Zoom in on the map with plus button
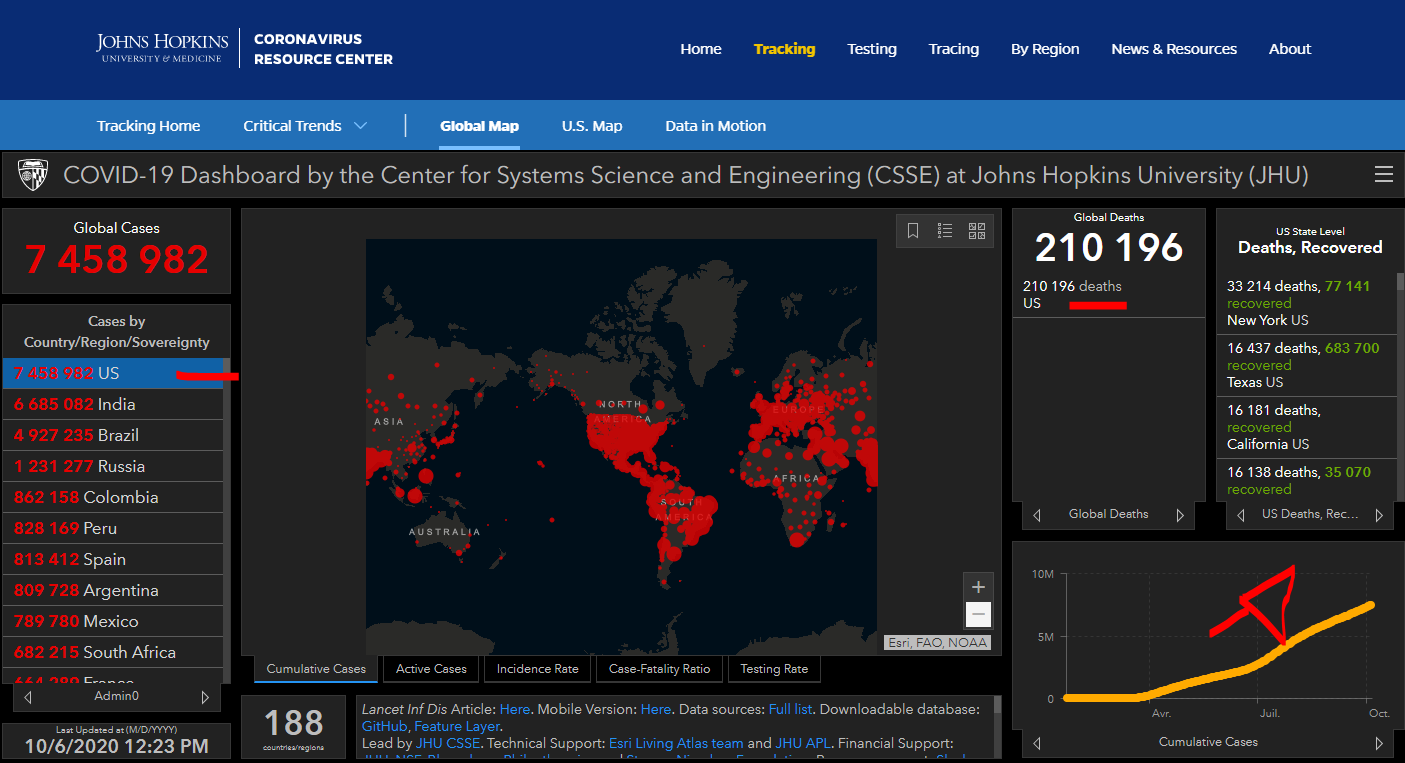 click(979, 587)
